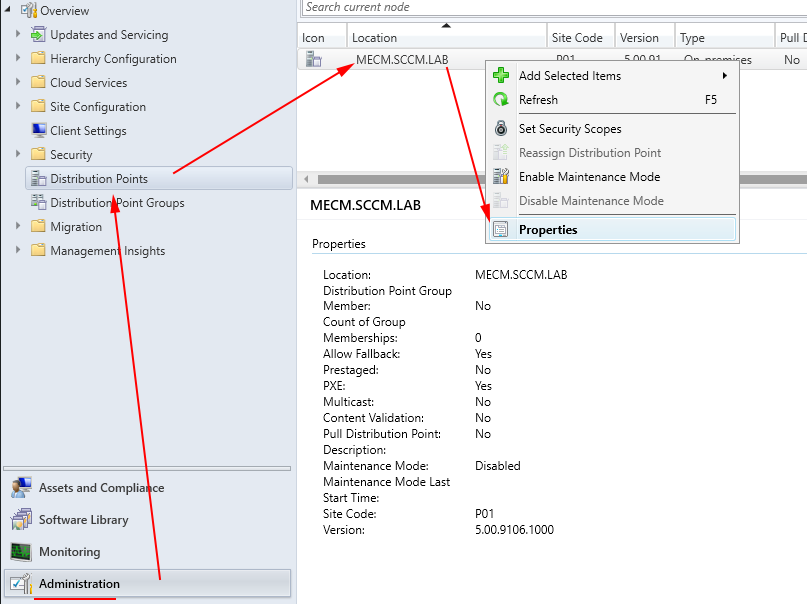
Task: Expand the Updates and Servicing node
Action: click(18, 35)
